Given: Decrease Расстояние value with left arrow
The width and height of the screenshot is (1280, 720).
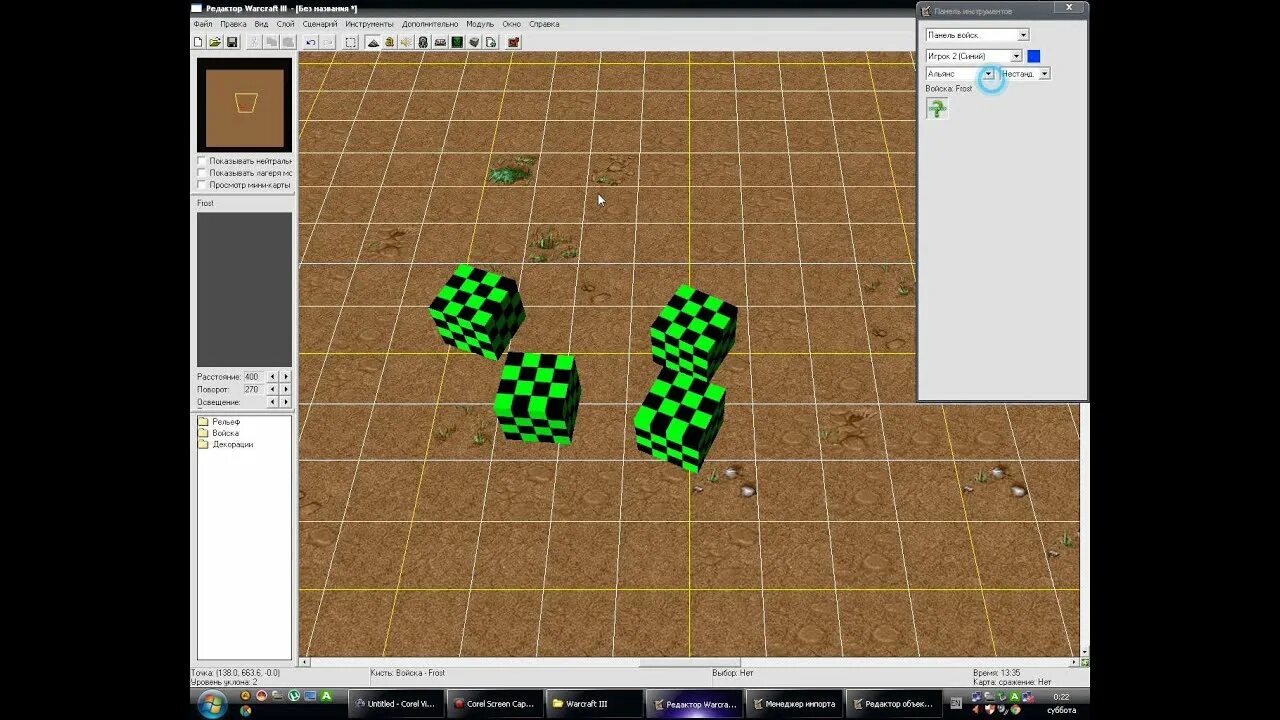Looking at the screenshot, I should (x=273, y=377).
